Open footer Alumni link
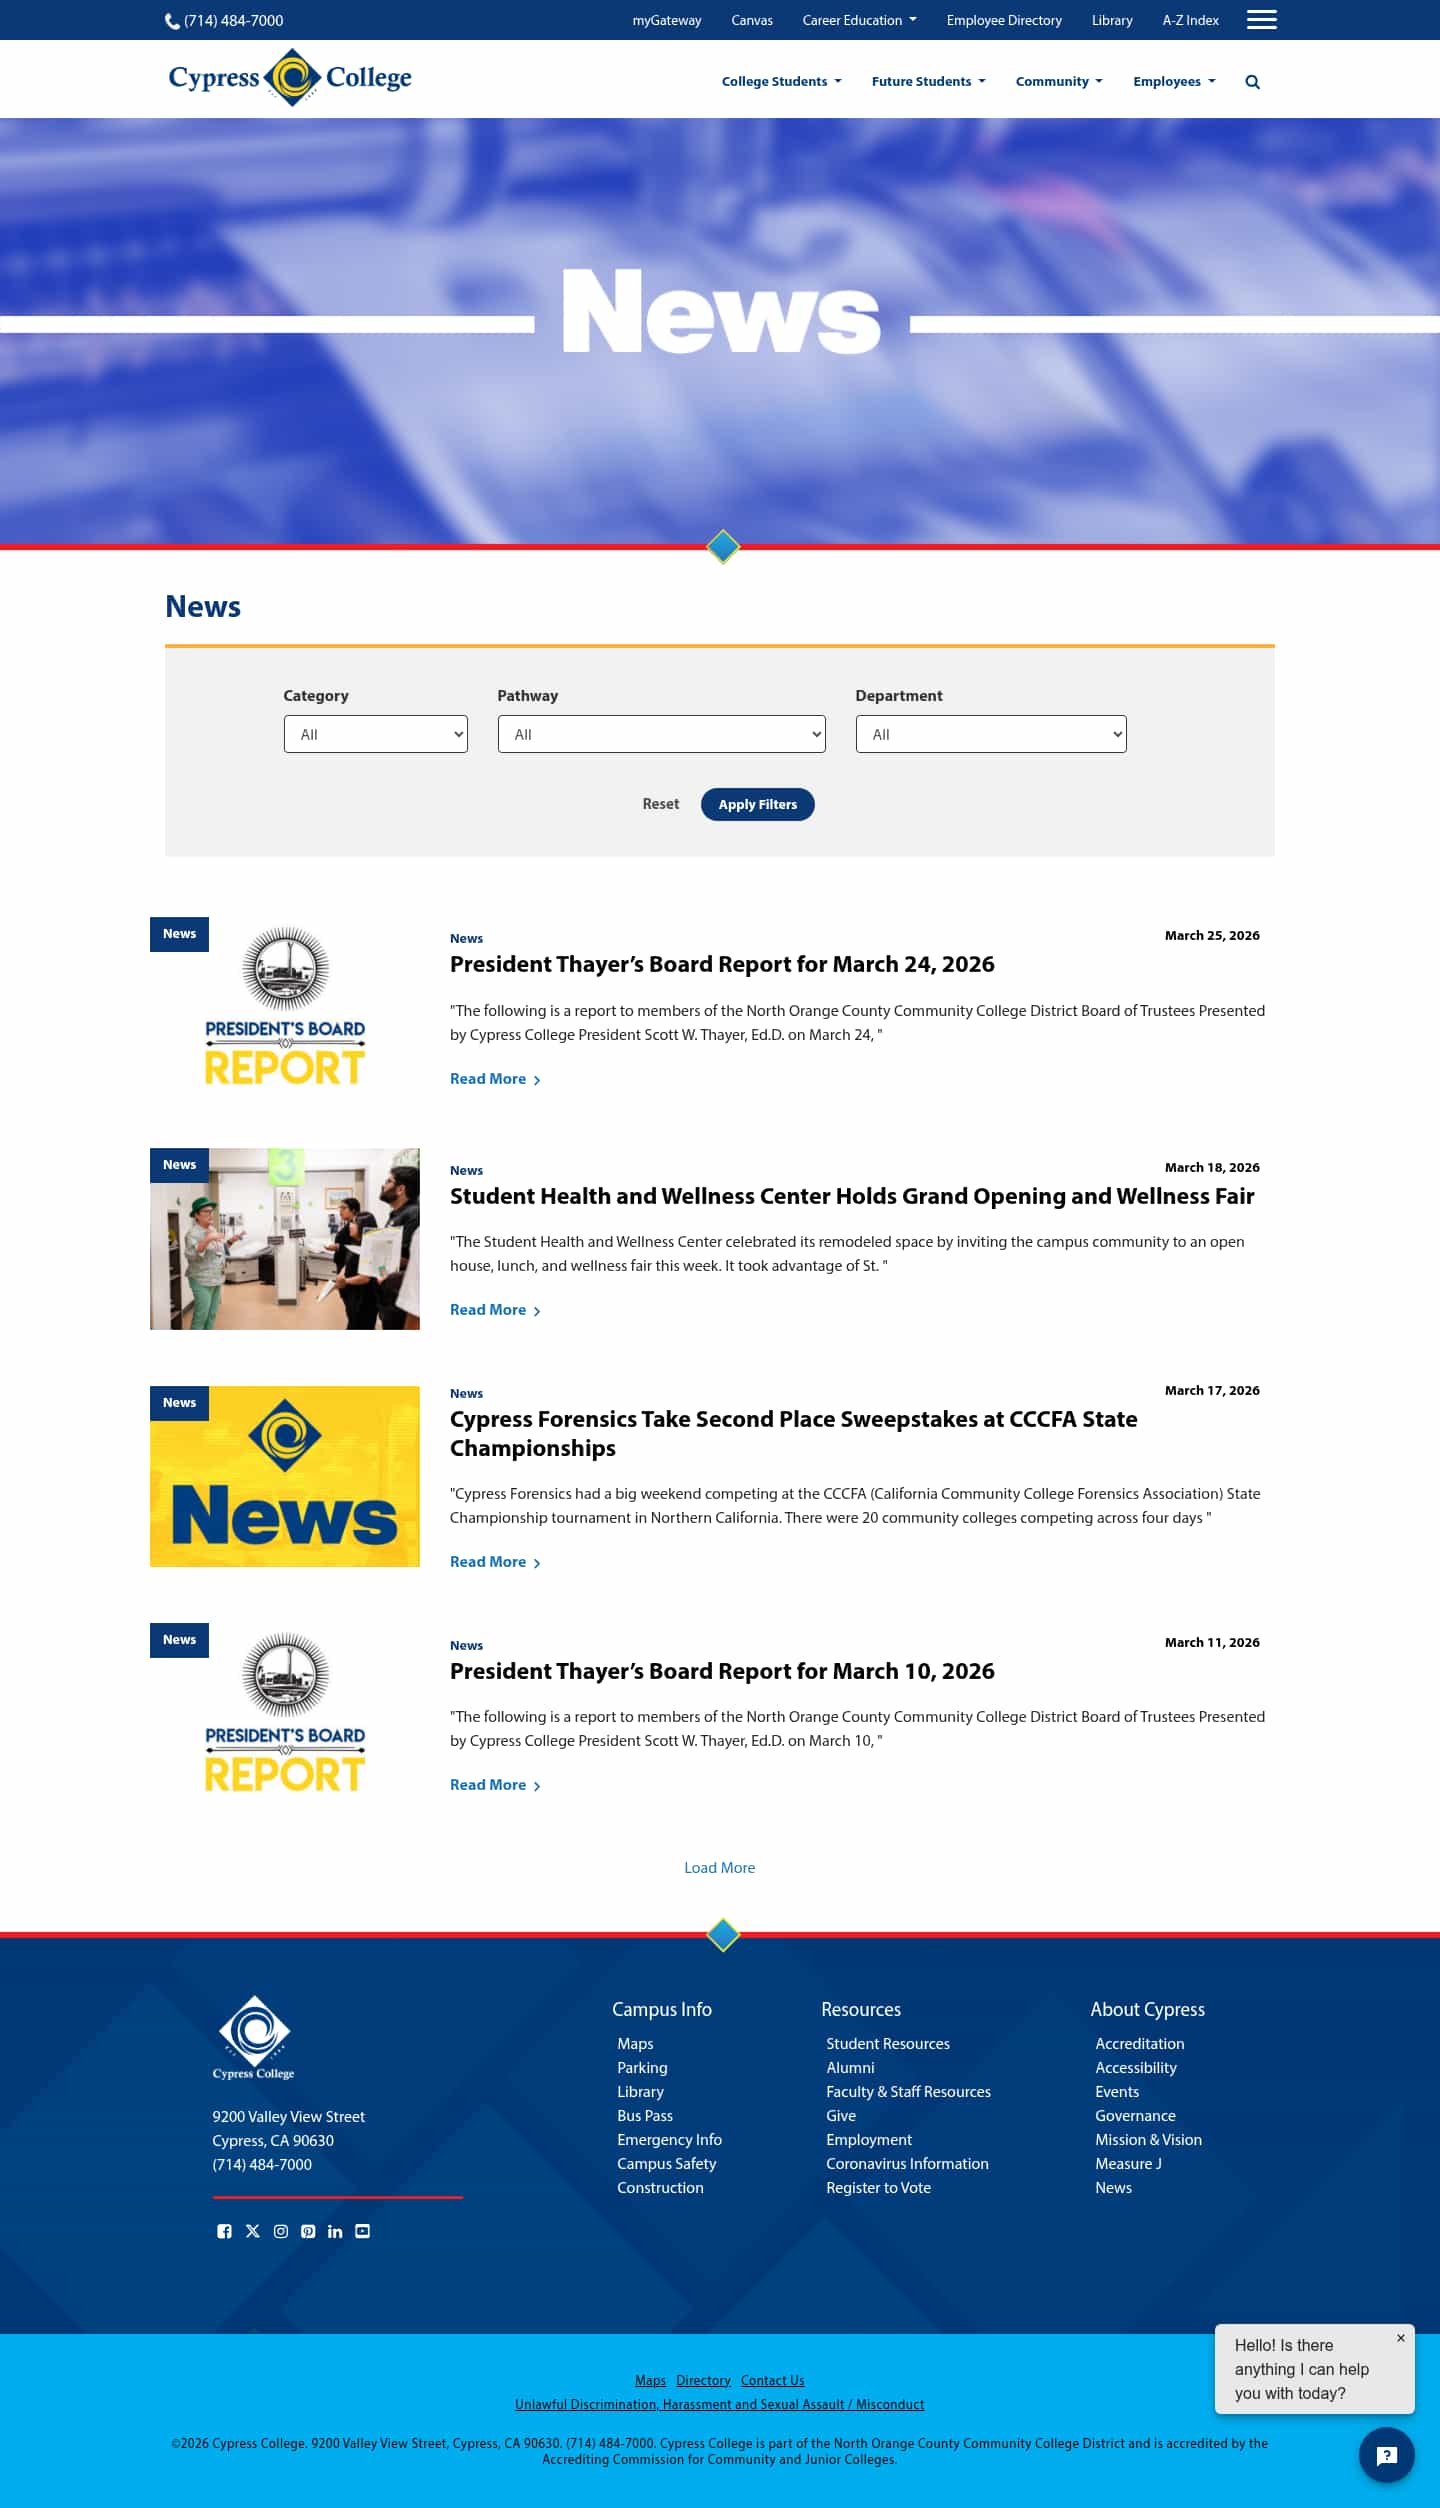 (x=850, y=2068)
